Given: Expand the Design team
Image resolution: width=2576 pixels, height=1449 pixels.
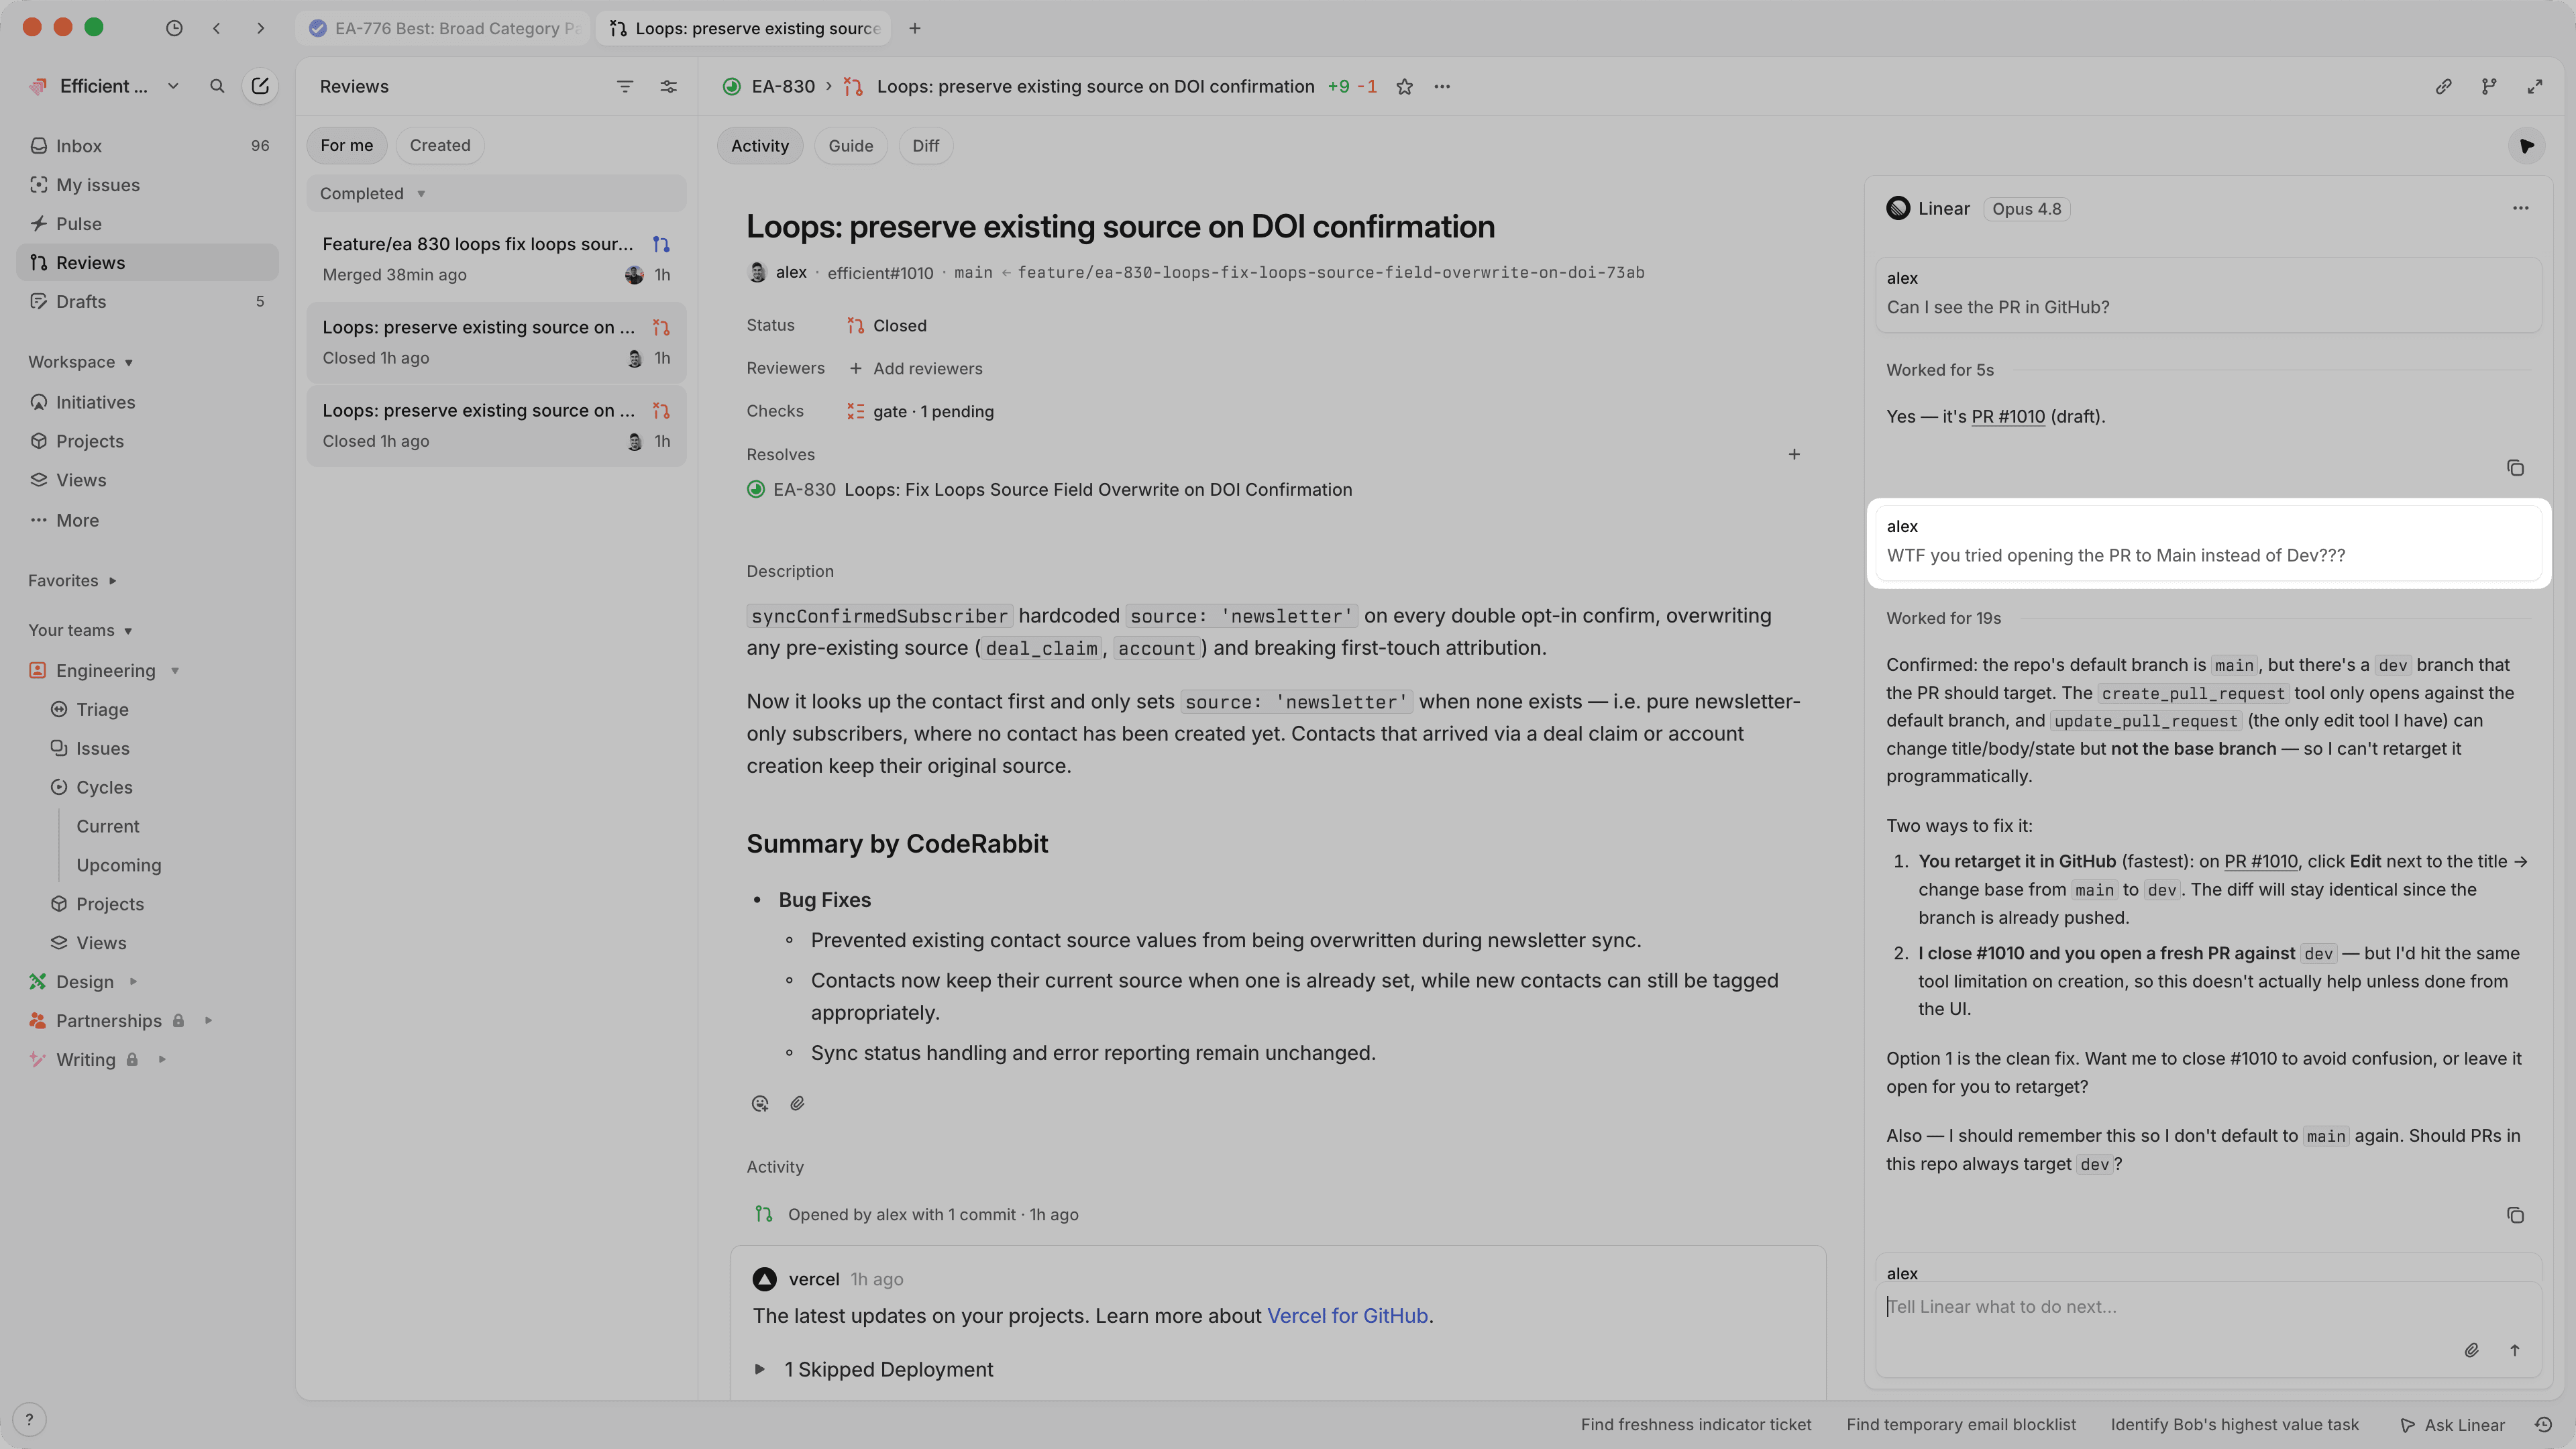Looking at the screenshot, I should (x=133, y=981).
